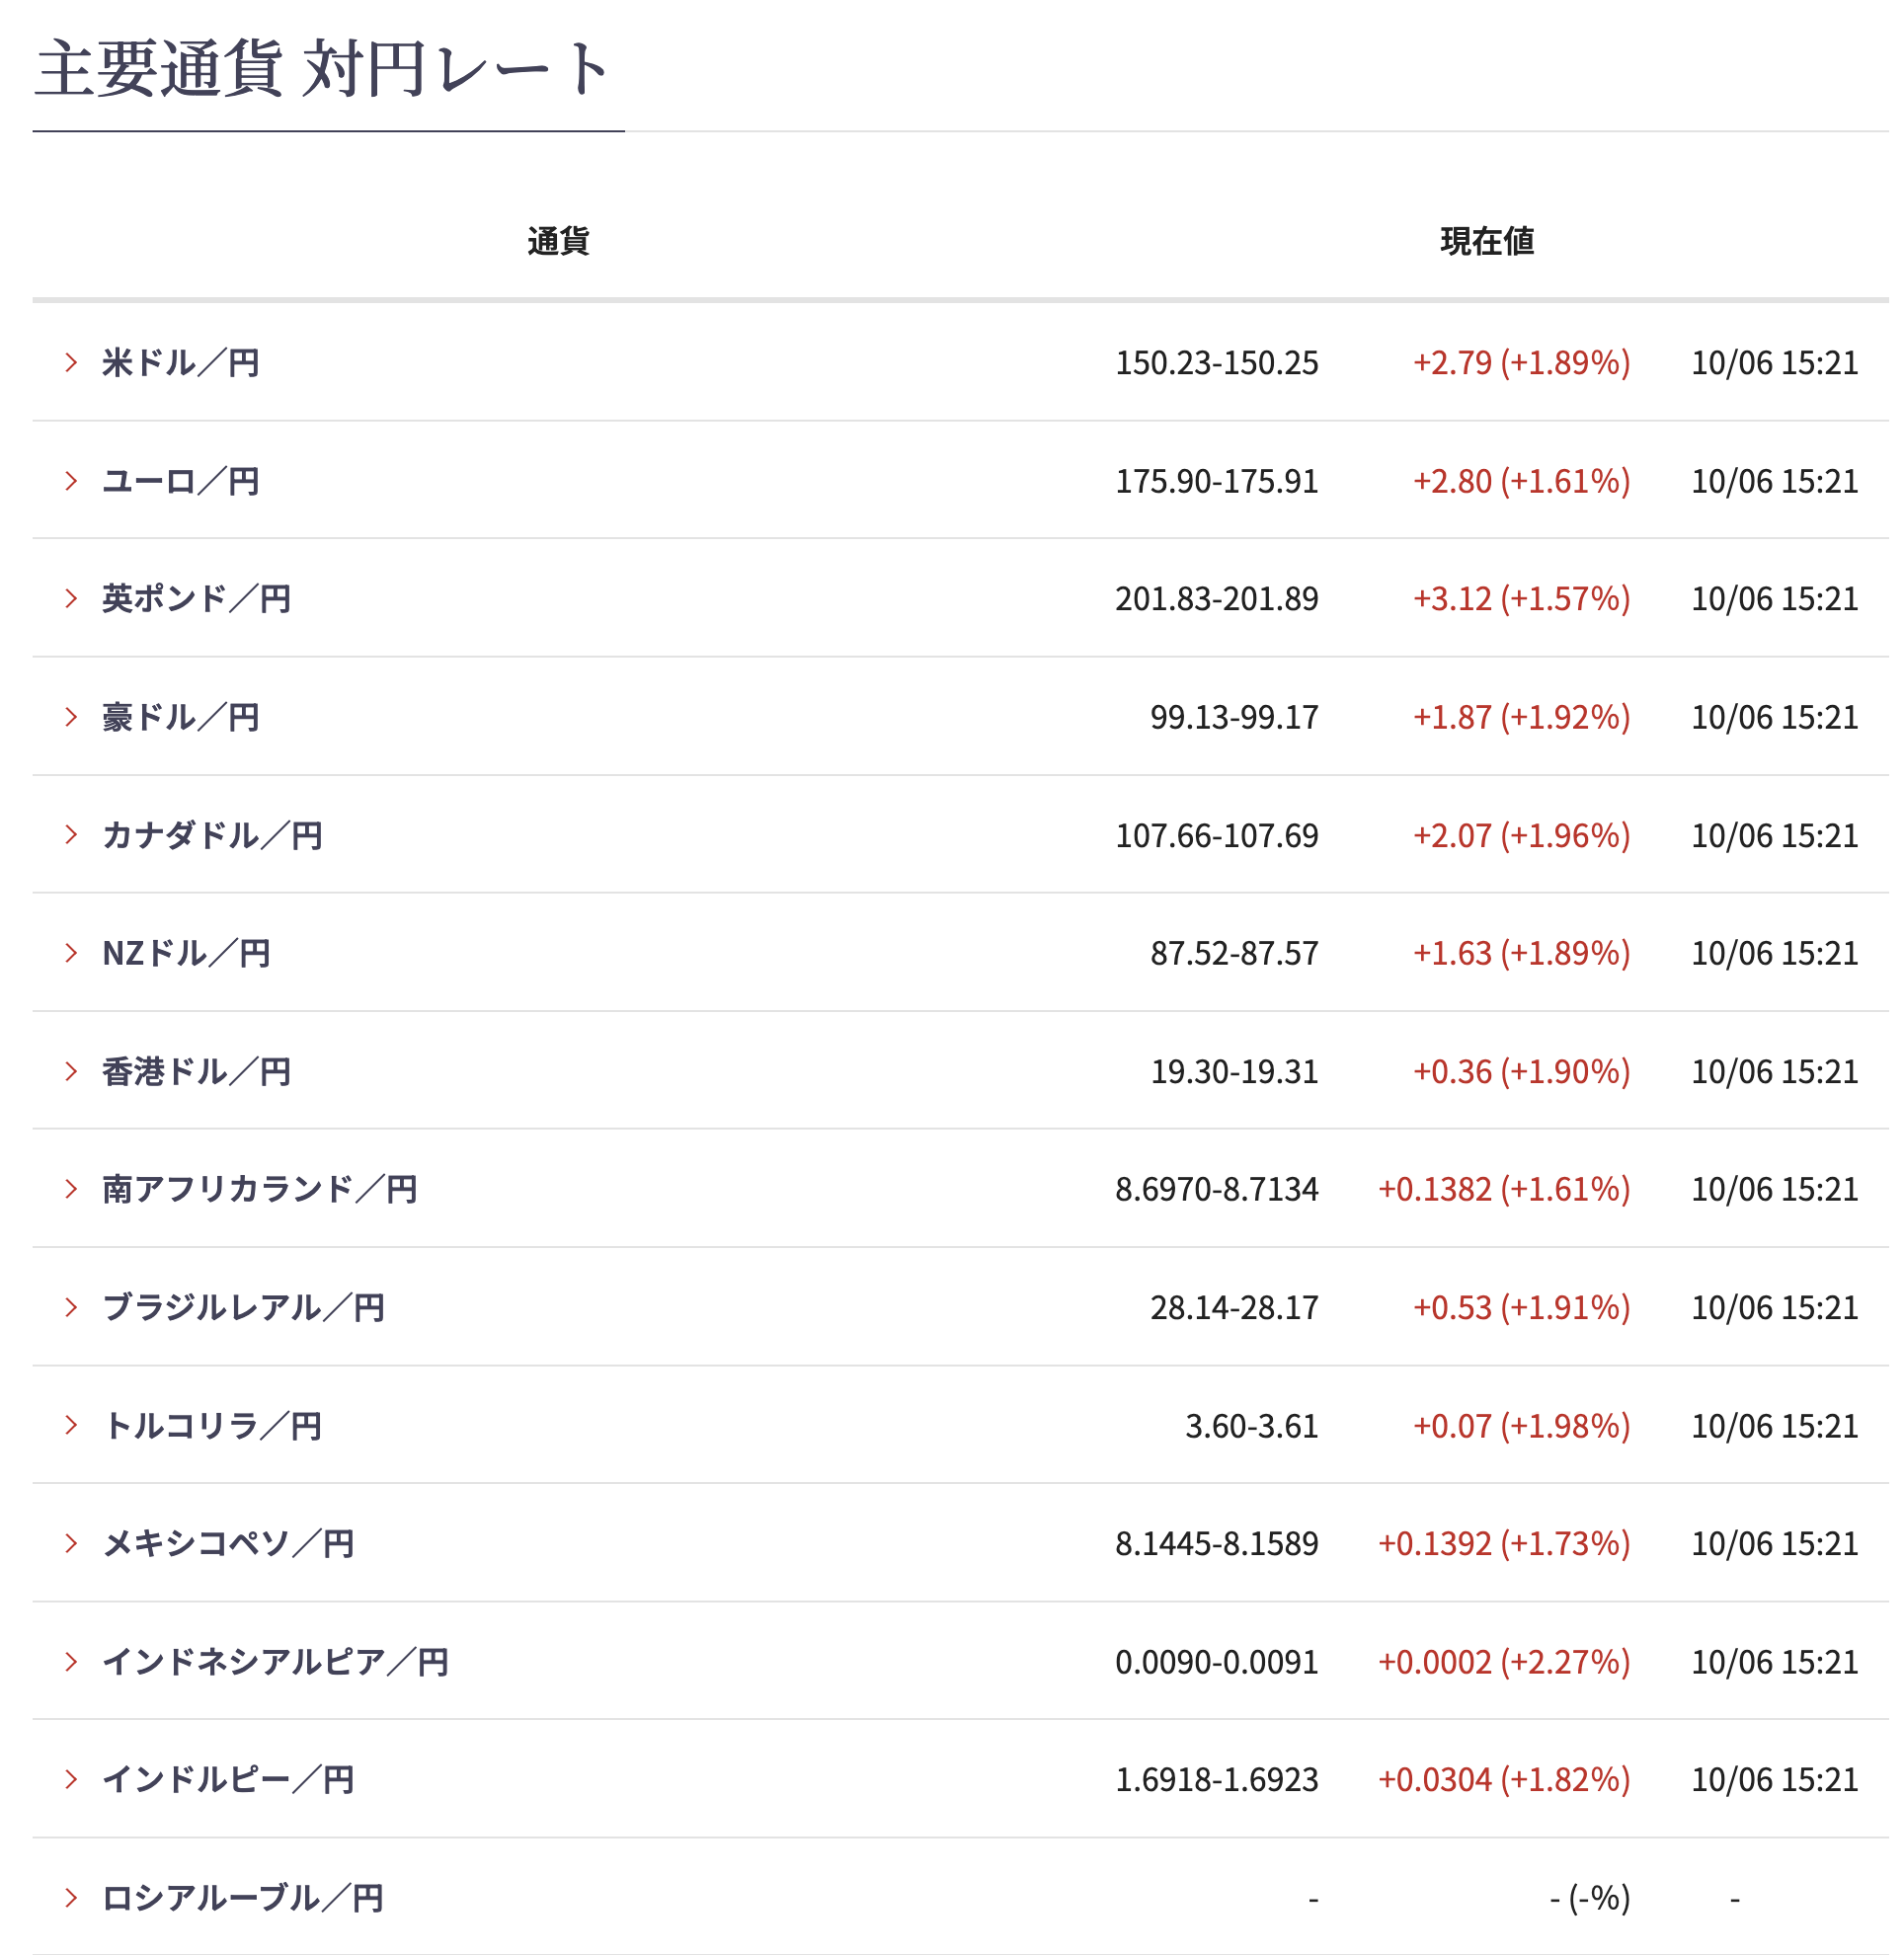
Task: Click the chevron beside 香港ドル／円
Action: tap(71, 1071)
